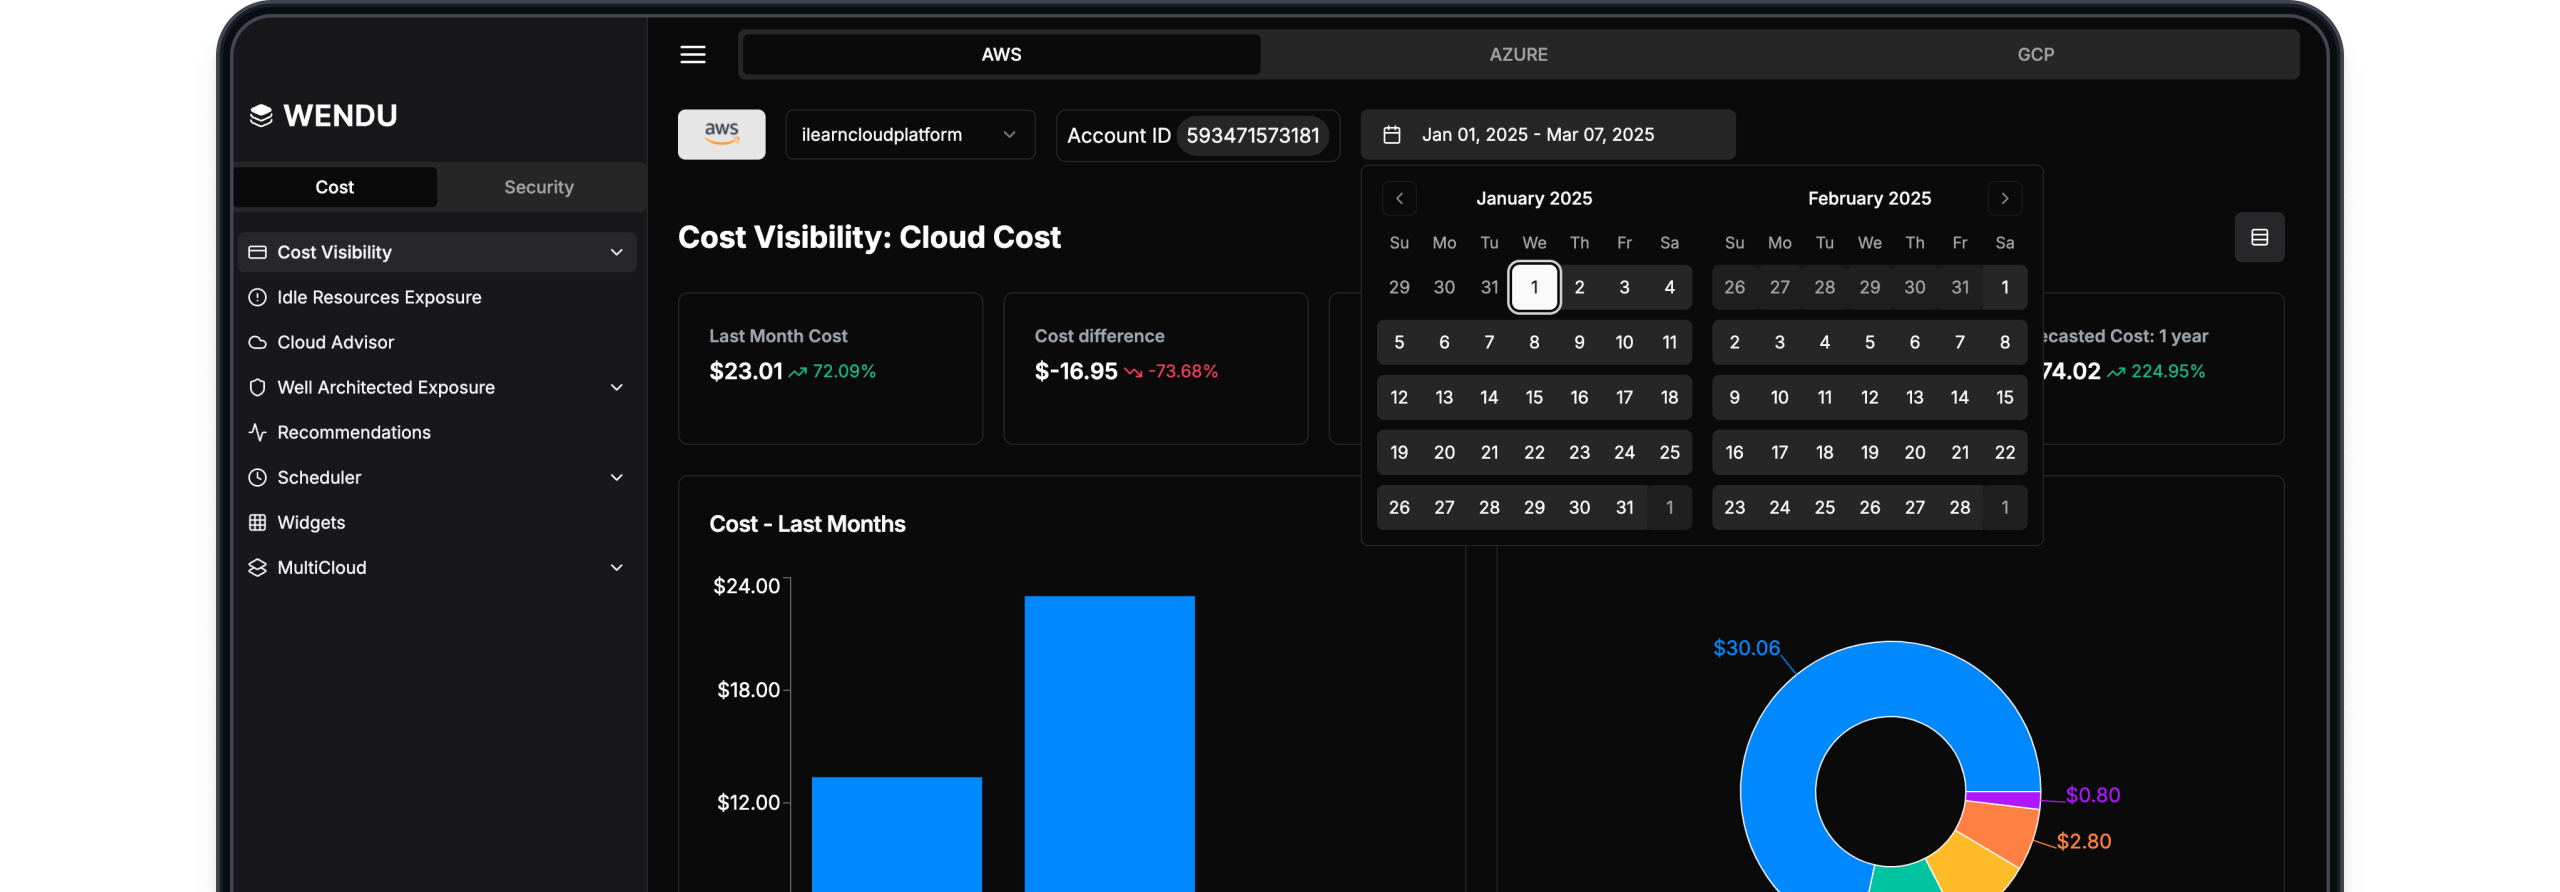Viewport: 2560px width, 892px height.
Task: Click the purple donut chart segment
Action: coord(2004,798)
